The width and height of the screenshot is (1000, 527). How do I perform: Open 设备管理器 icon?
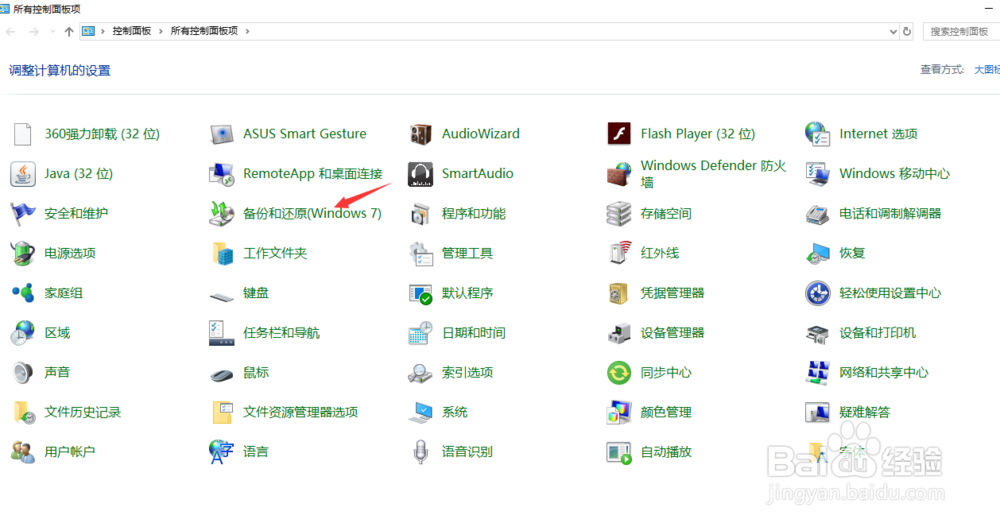(x=619, y=333)
